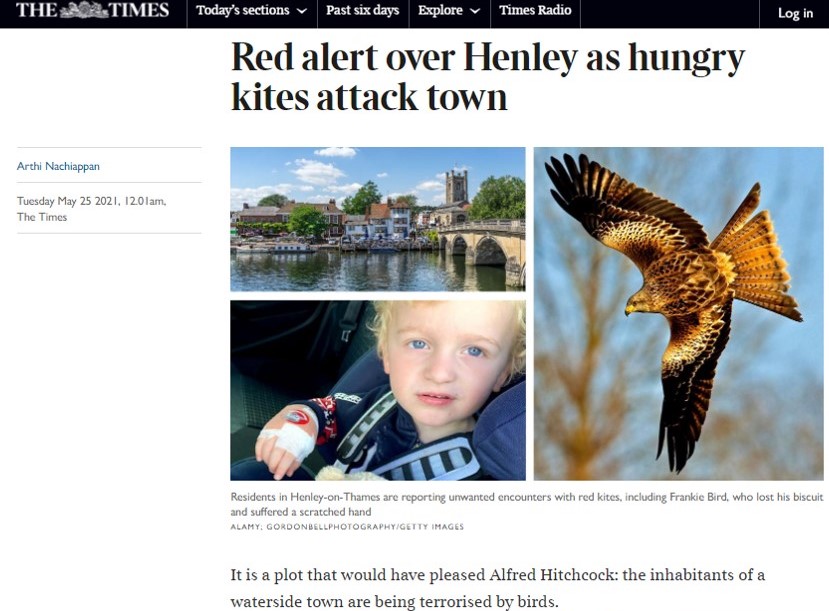Expand the Today's sections chevron
The height and width of the screenshot is (611, 829).
pos(302,11)
